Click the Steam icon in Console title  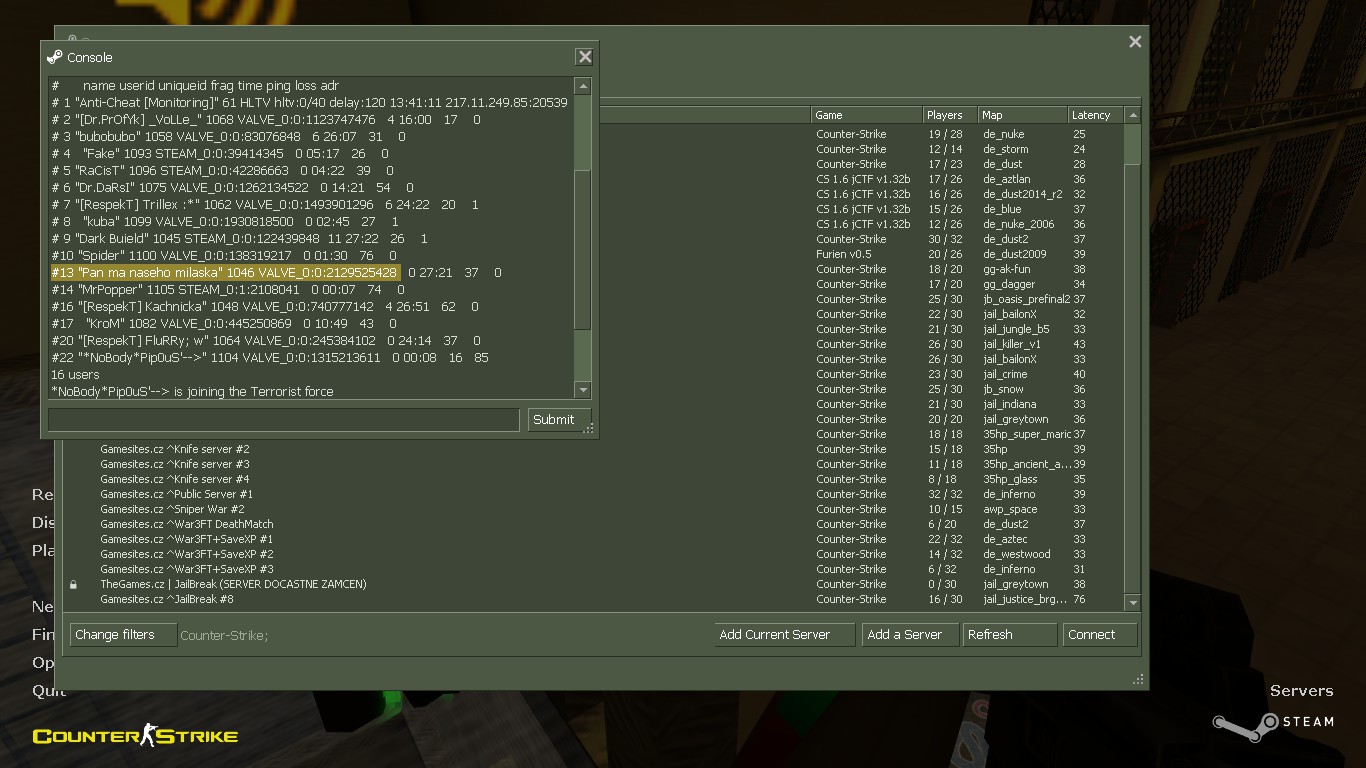(x=55, y=57)
